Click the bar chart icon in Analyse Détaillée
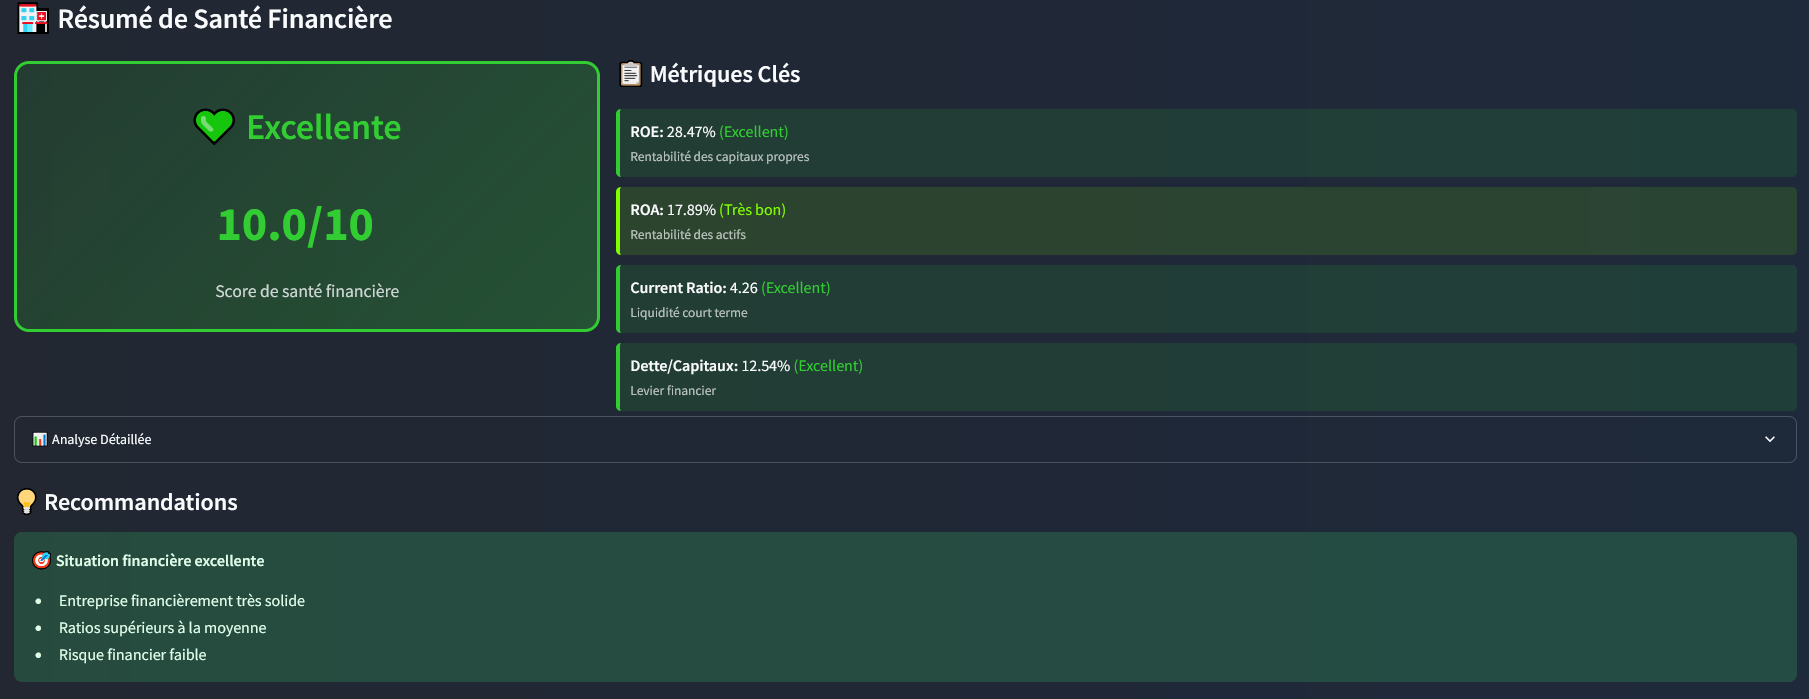1809x699 pixels. pyautogui.click(x=40, y=439)
